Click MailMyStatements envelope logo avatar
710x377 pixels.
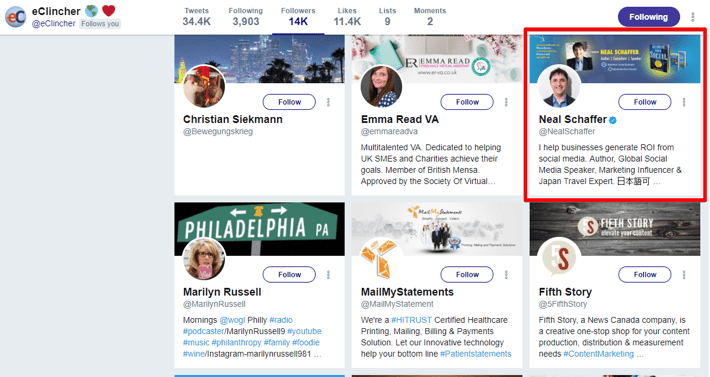click(x=381, y=258)
